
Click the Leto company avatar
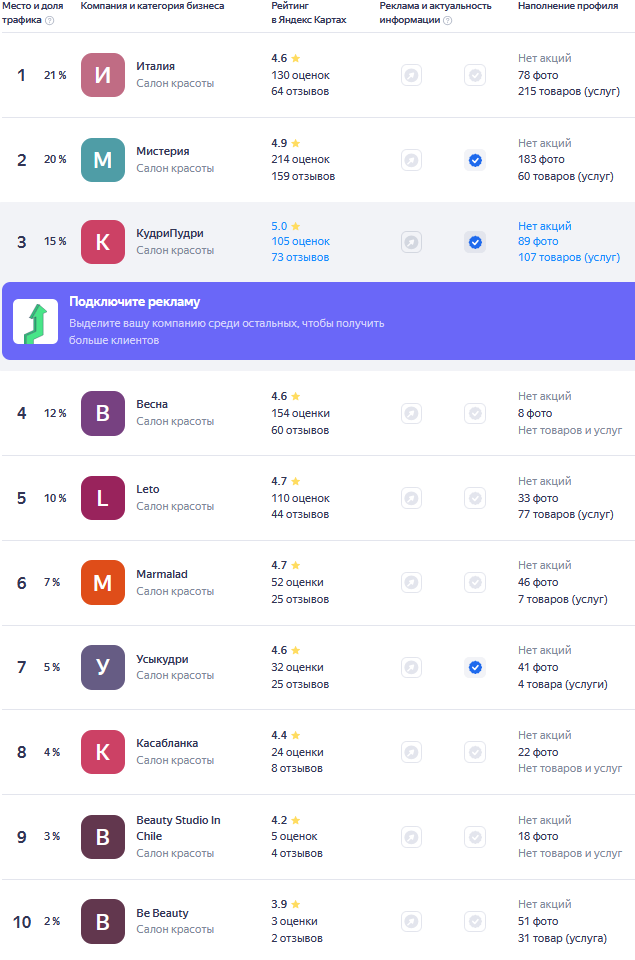pos(103,498)
